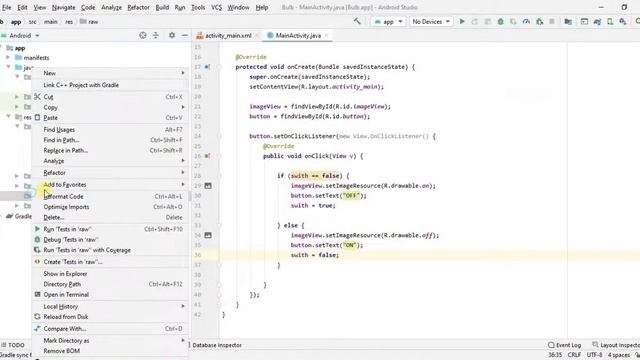Run 'Tests in raw' menu entry
Image resolution: width=640 pixels, height=360 pixels.
tap(110, 229)
